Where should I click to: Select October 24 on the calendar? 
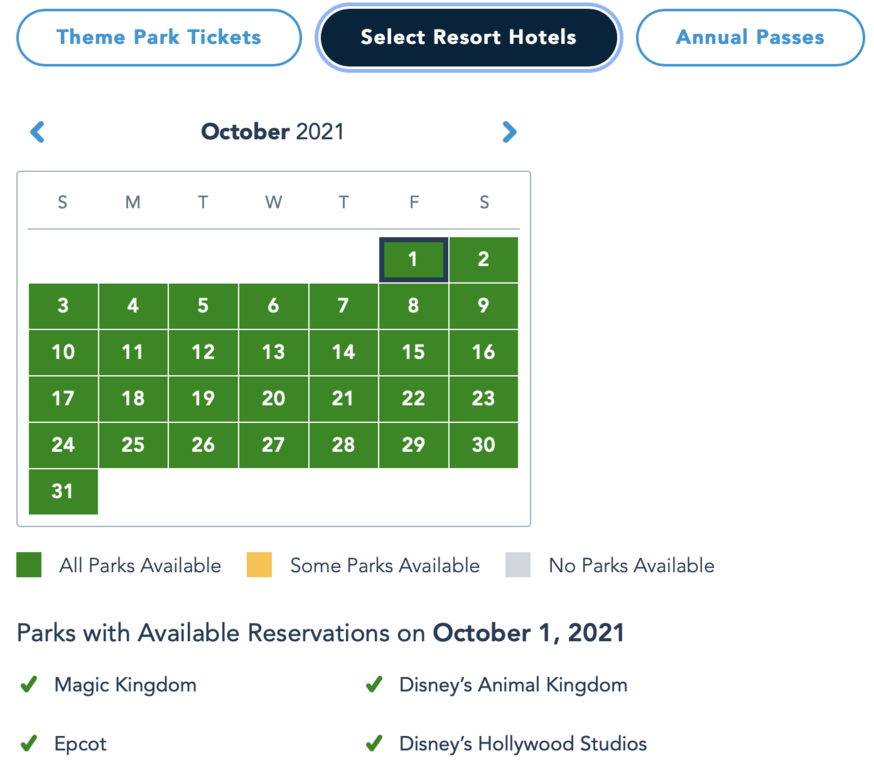coord(63,445)
